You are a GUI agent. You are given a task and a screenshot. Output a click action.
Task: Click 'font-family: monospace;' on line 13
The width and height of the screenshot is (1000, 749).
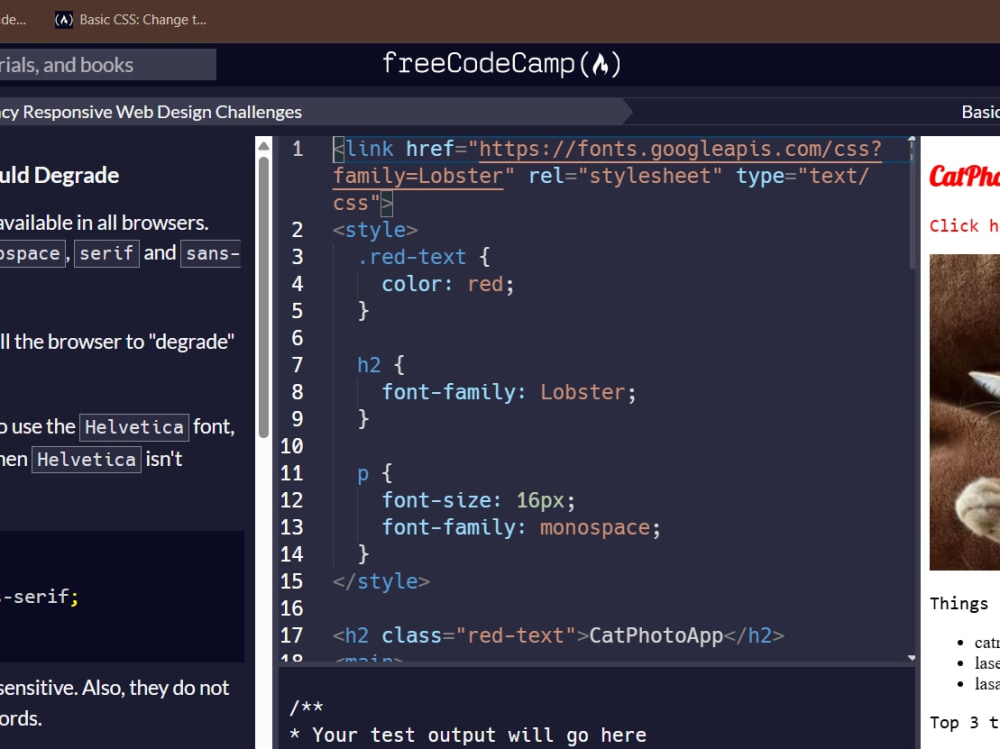pyautogui.click(x=521, y=527)
